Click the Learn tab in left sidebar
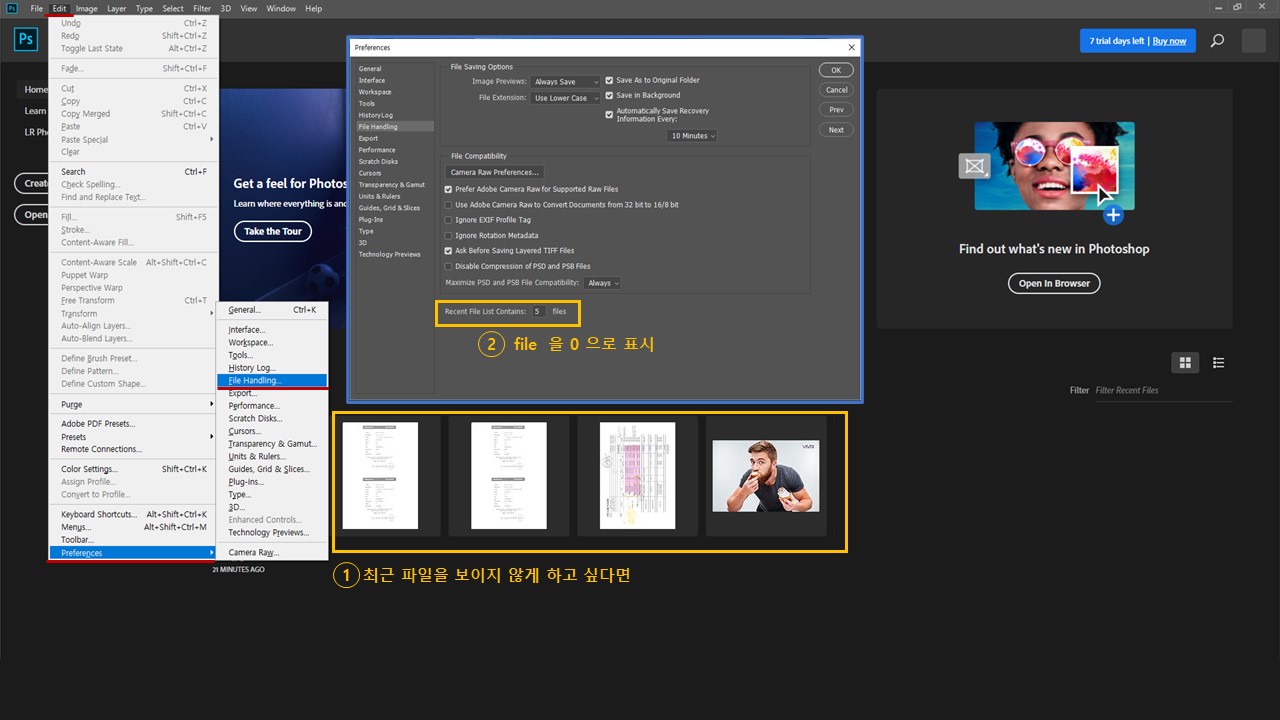Image resolution: width=1280 pixels, height=720 pixels. 36,111
